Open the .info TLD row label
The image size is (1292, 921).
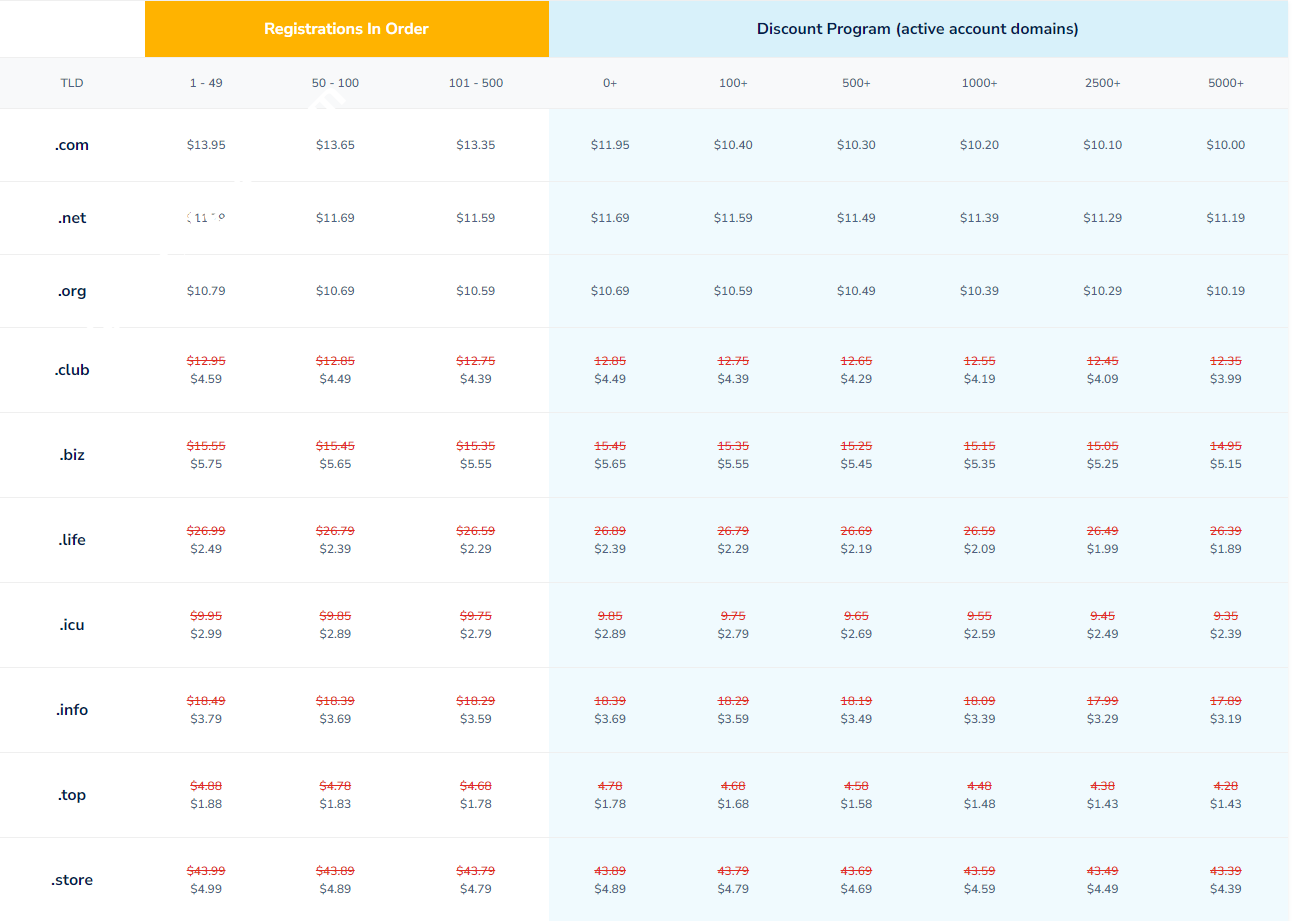(72, 710)
